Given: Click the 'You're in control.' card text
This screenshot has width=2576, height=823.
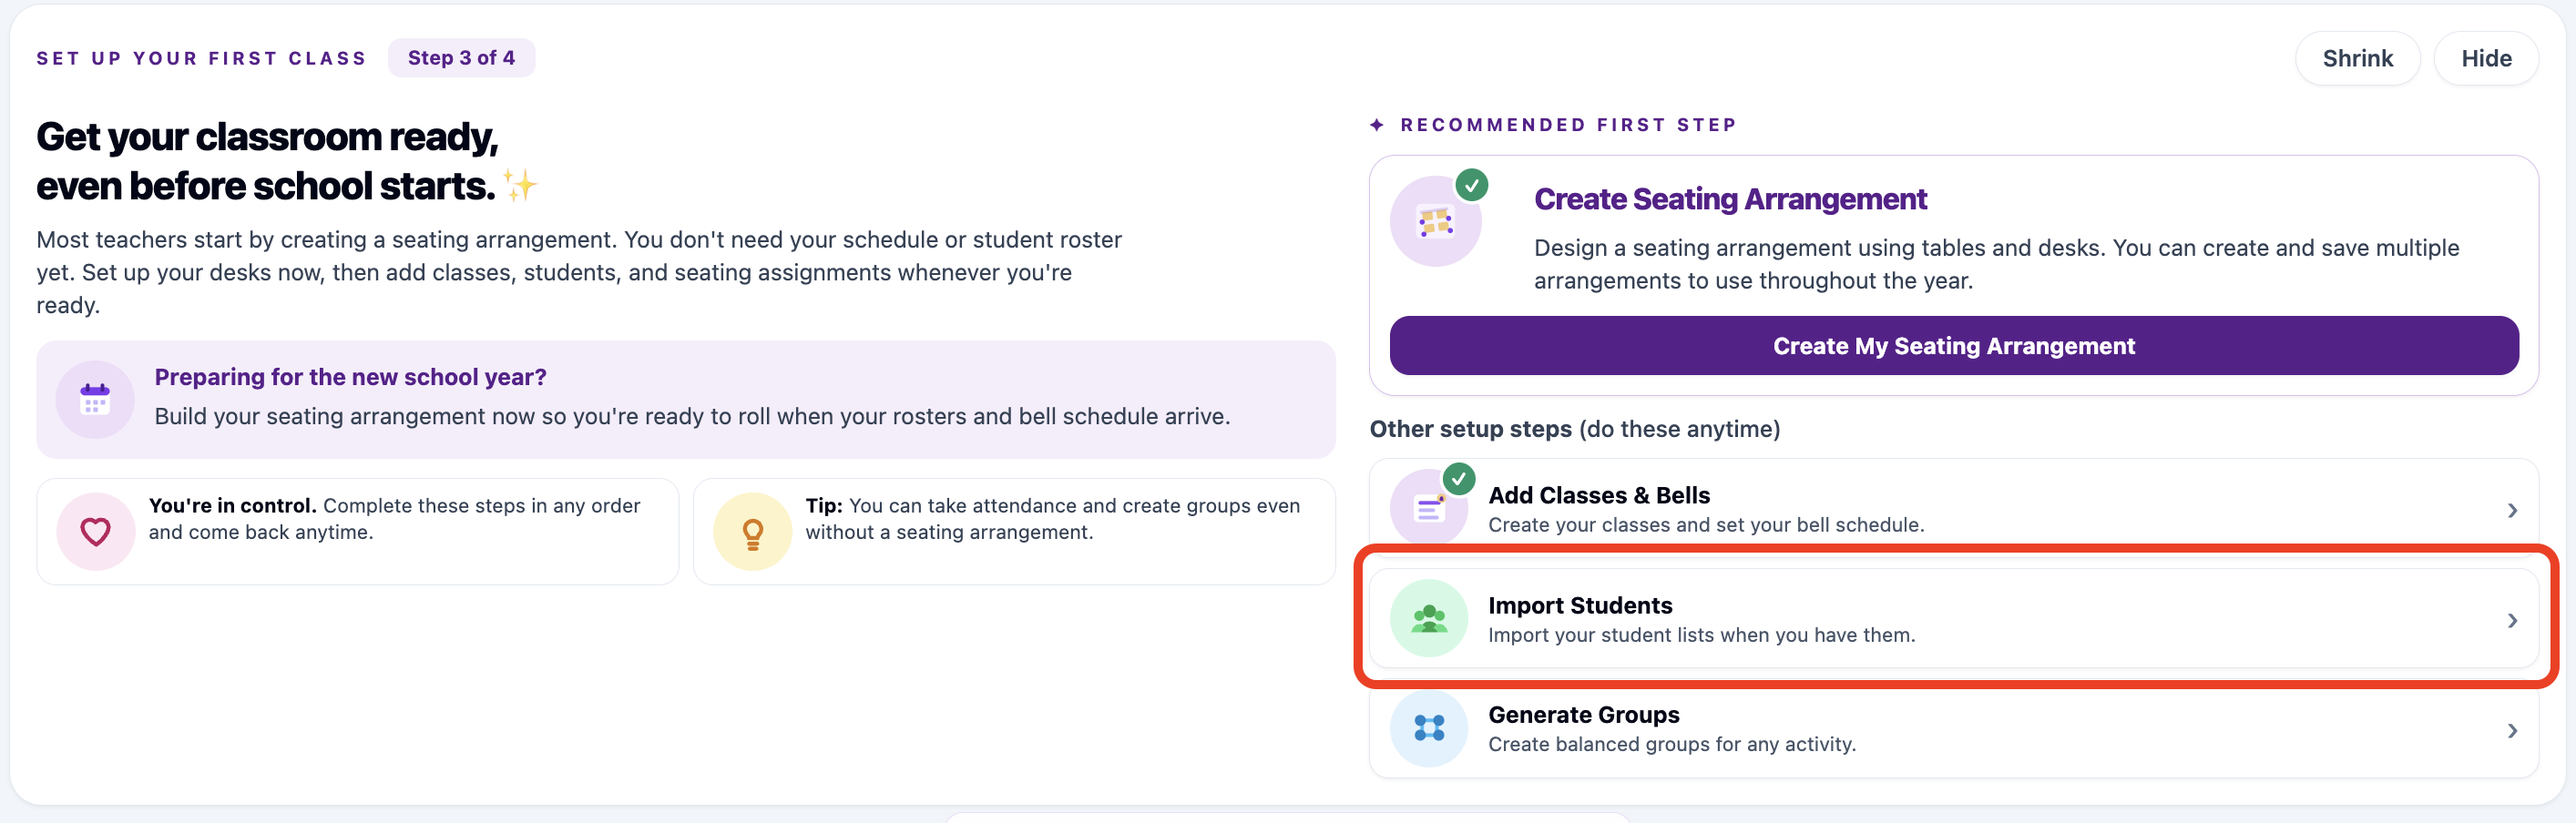Looking at the screenshot, I should click(394, 519).
